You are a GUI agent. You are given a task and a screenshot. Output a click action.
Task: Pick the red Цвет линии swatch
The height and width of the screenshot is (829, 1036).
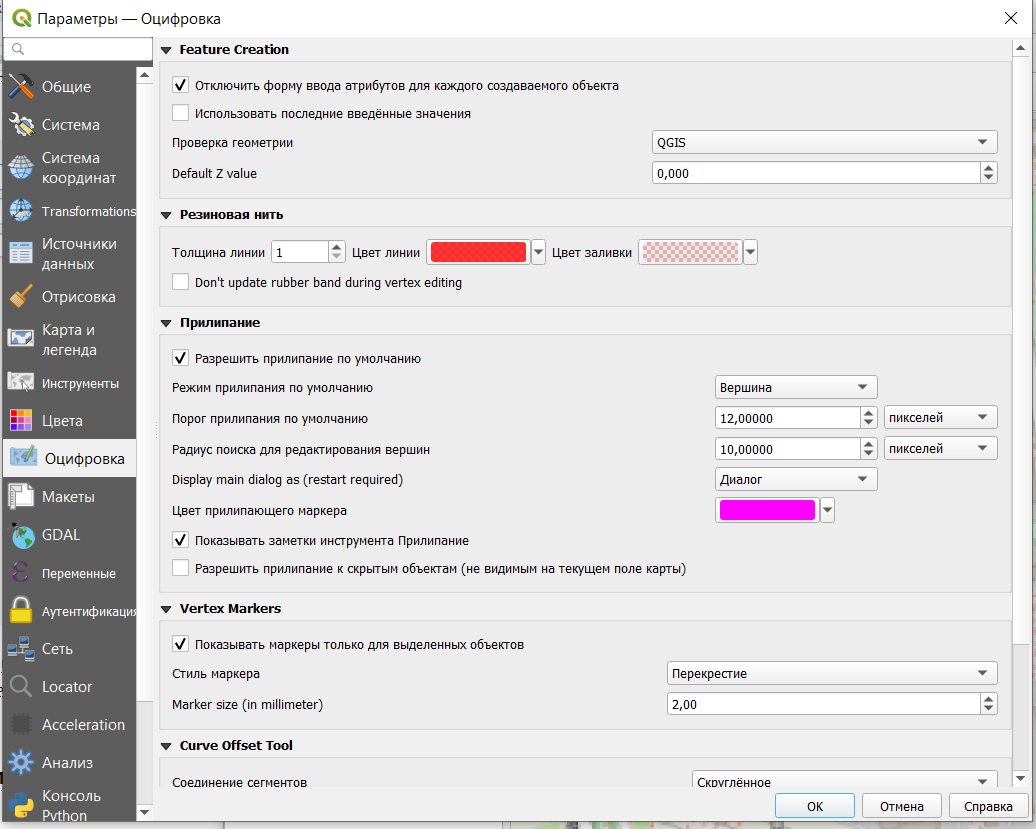478,252
